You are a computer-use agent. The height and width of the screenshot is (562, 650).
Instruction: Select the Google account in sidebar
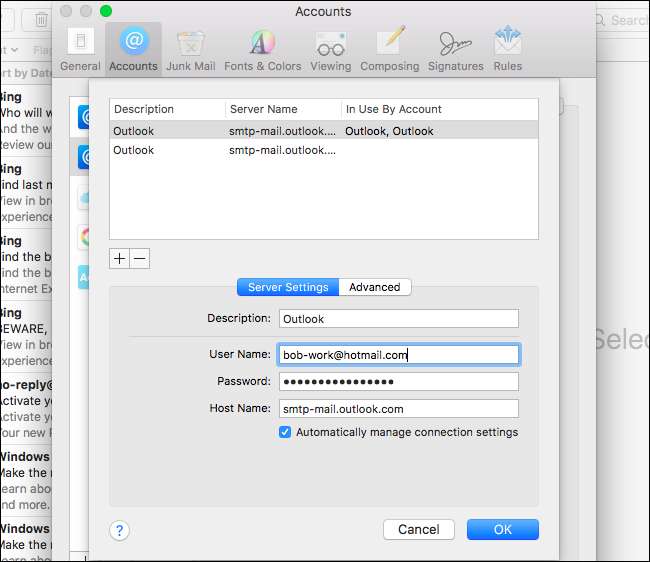[84, 237]
